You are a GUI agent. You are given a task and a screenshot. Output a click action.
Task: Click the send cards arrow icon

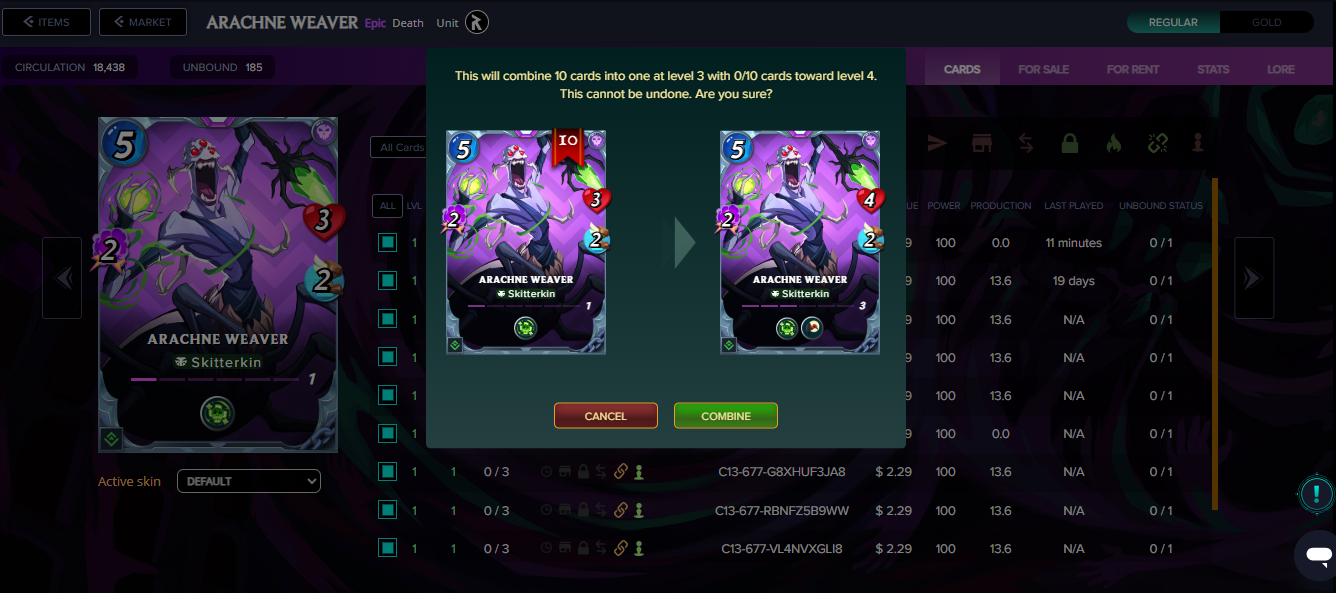pyautogui.click(x=937, y=144)
